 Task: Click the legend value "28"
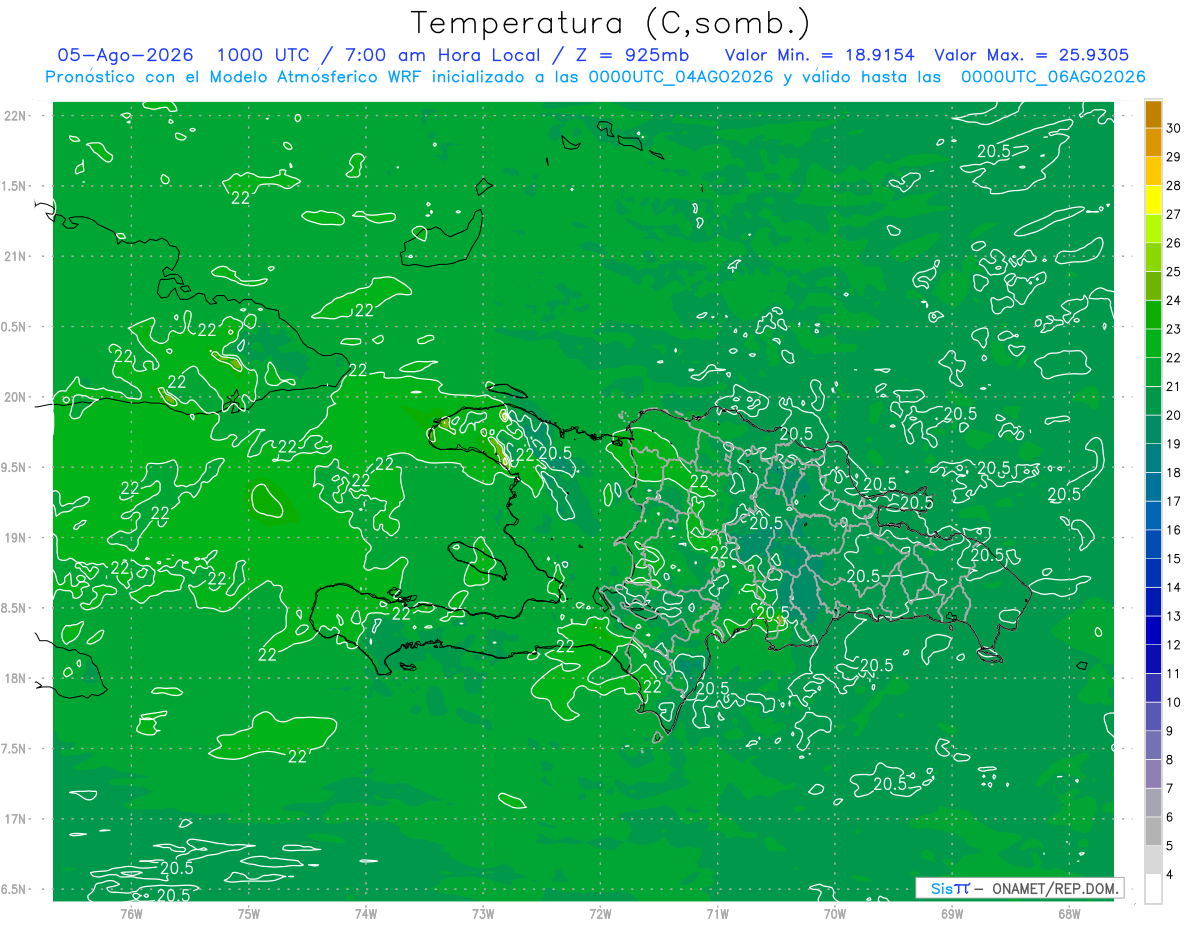(x=1173, y=186)
